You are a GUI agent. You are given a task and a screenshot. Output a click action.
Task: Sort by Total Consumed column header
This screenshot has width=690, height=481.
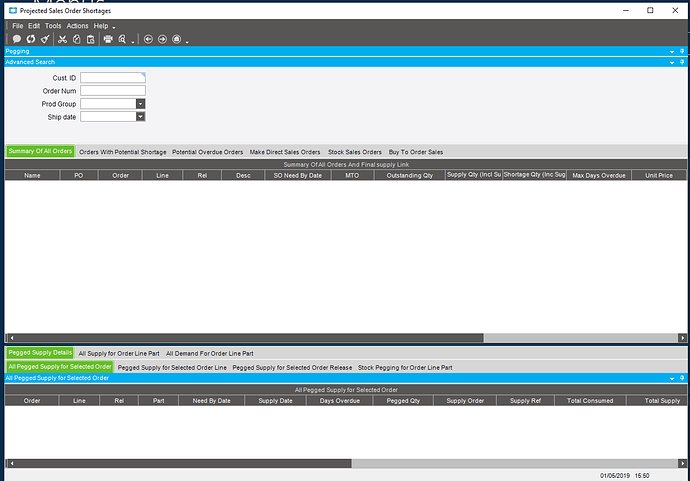[590, 400]
